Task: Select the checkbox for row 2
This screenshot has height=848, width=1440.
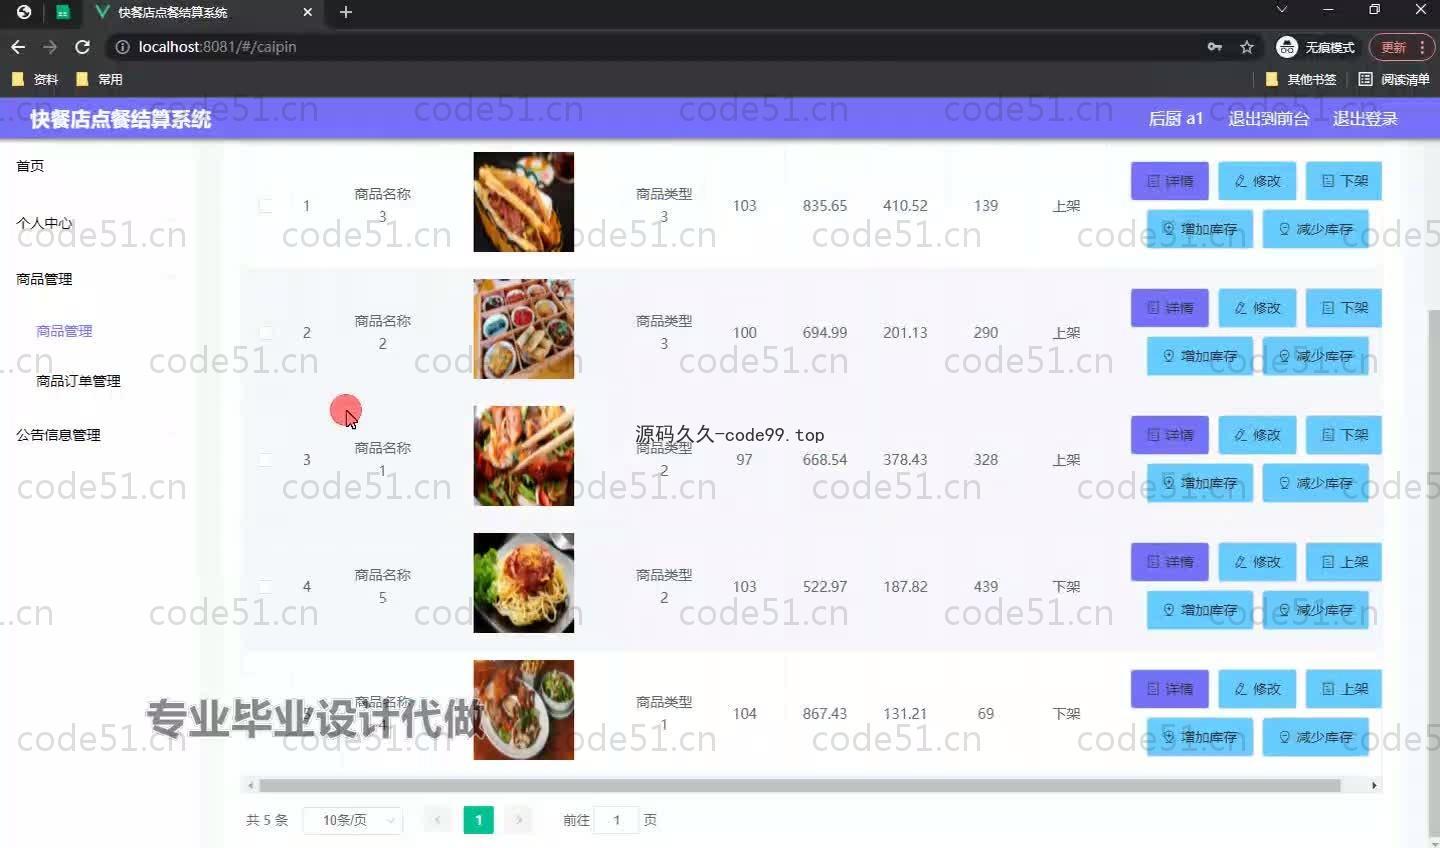Action: pyautogui.click(x=265, y=333)
